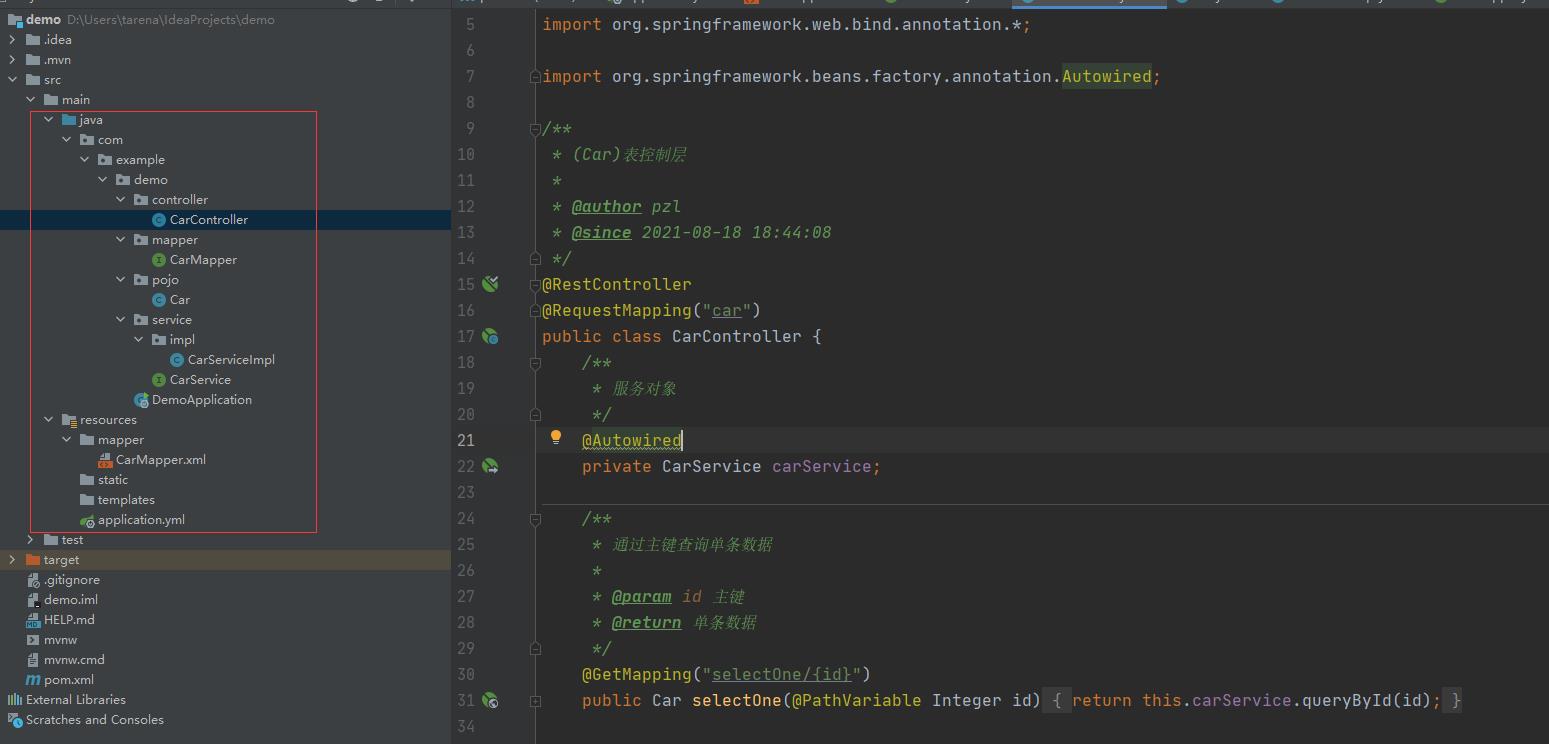Expand the folded selectOne method on line 31
The width and height of the screenshot is (1549, 744).
tap(536, 701)
